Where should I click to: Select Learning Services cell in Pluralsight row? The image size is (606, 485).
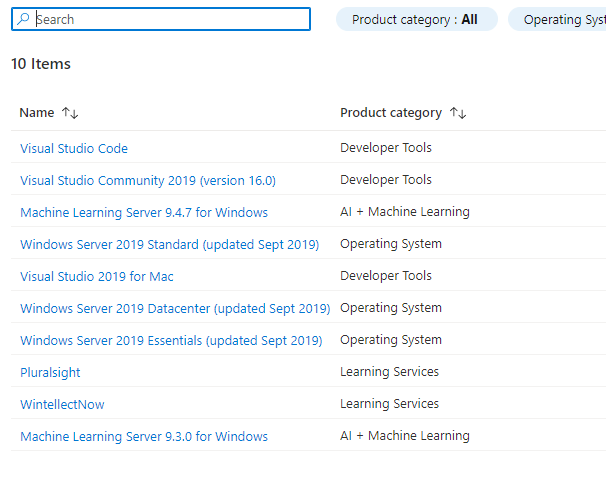389,372
